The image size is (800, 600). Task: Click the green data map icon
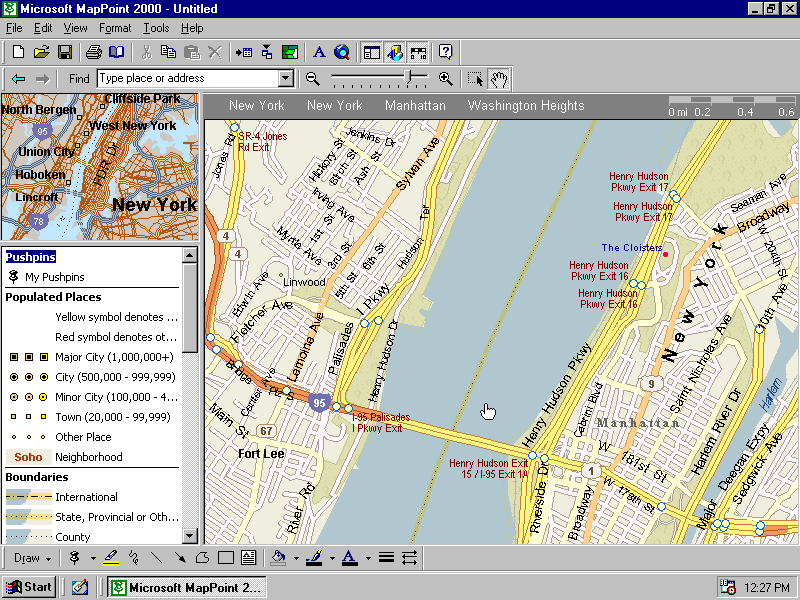289,52
